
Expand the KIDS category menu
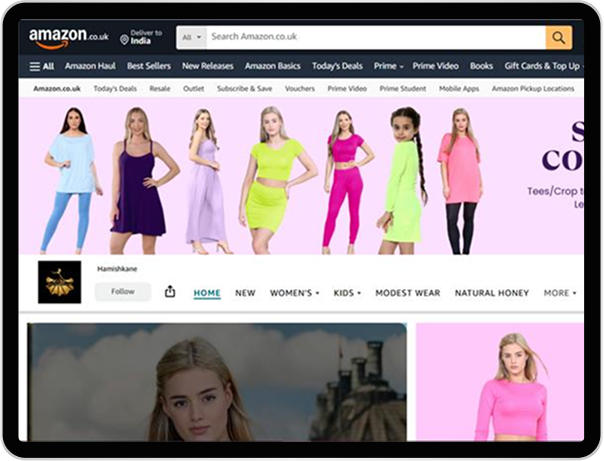(347, 293)
